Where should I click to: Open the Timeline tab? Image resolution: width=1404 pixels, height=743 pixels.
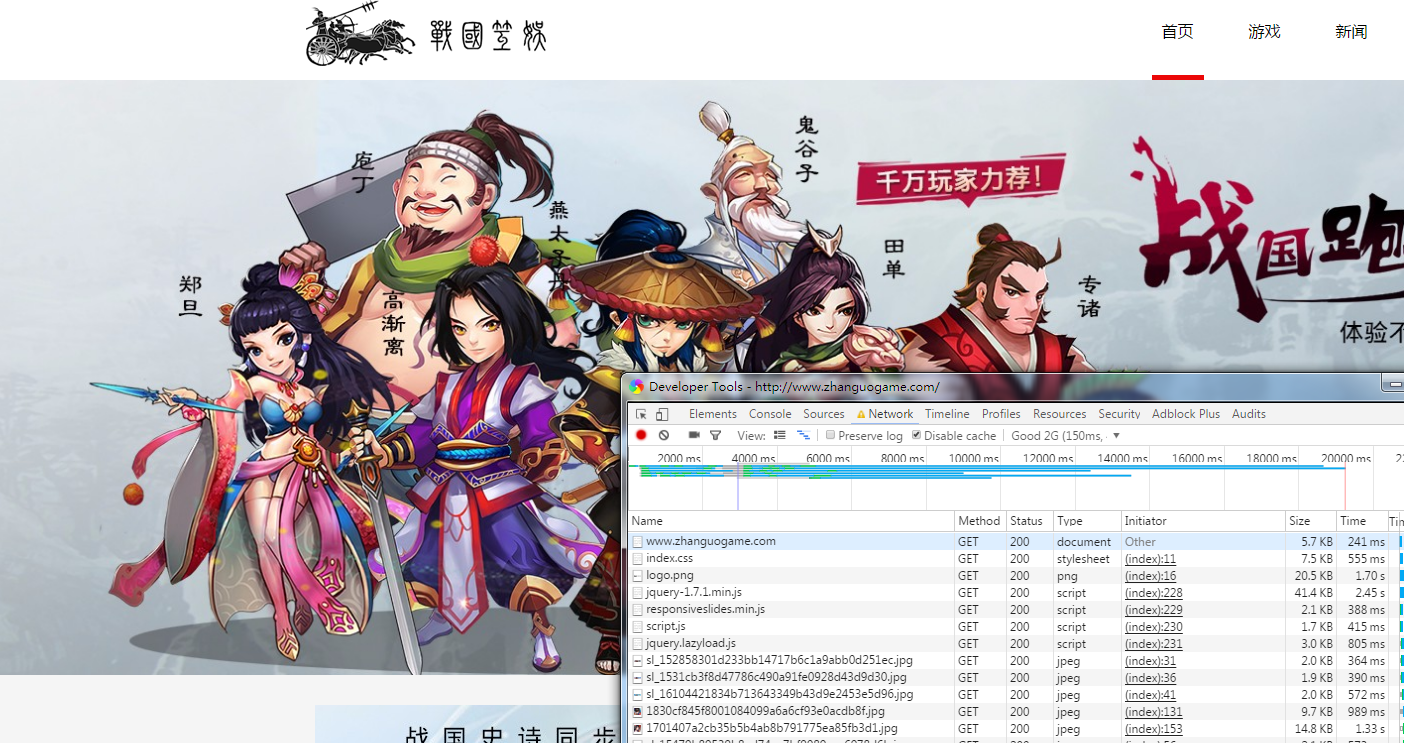pyautogui.click(x=947, y=414)
